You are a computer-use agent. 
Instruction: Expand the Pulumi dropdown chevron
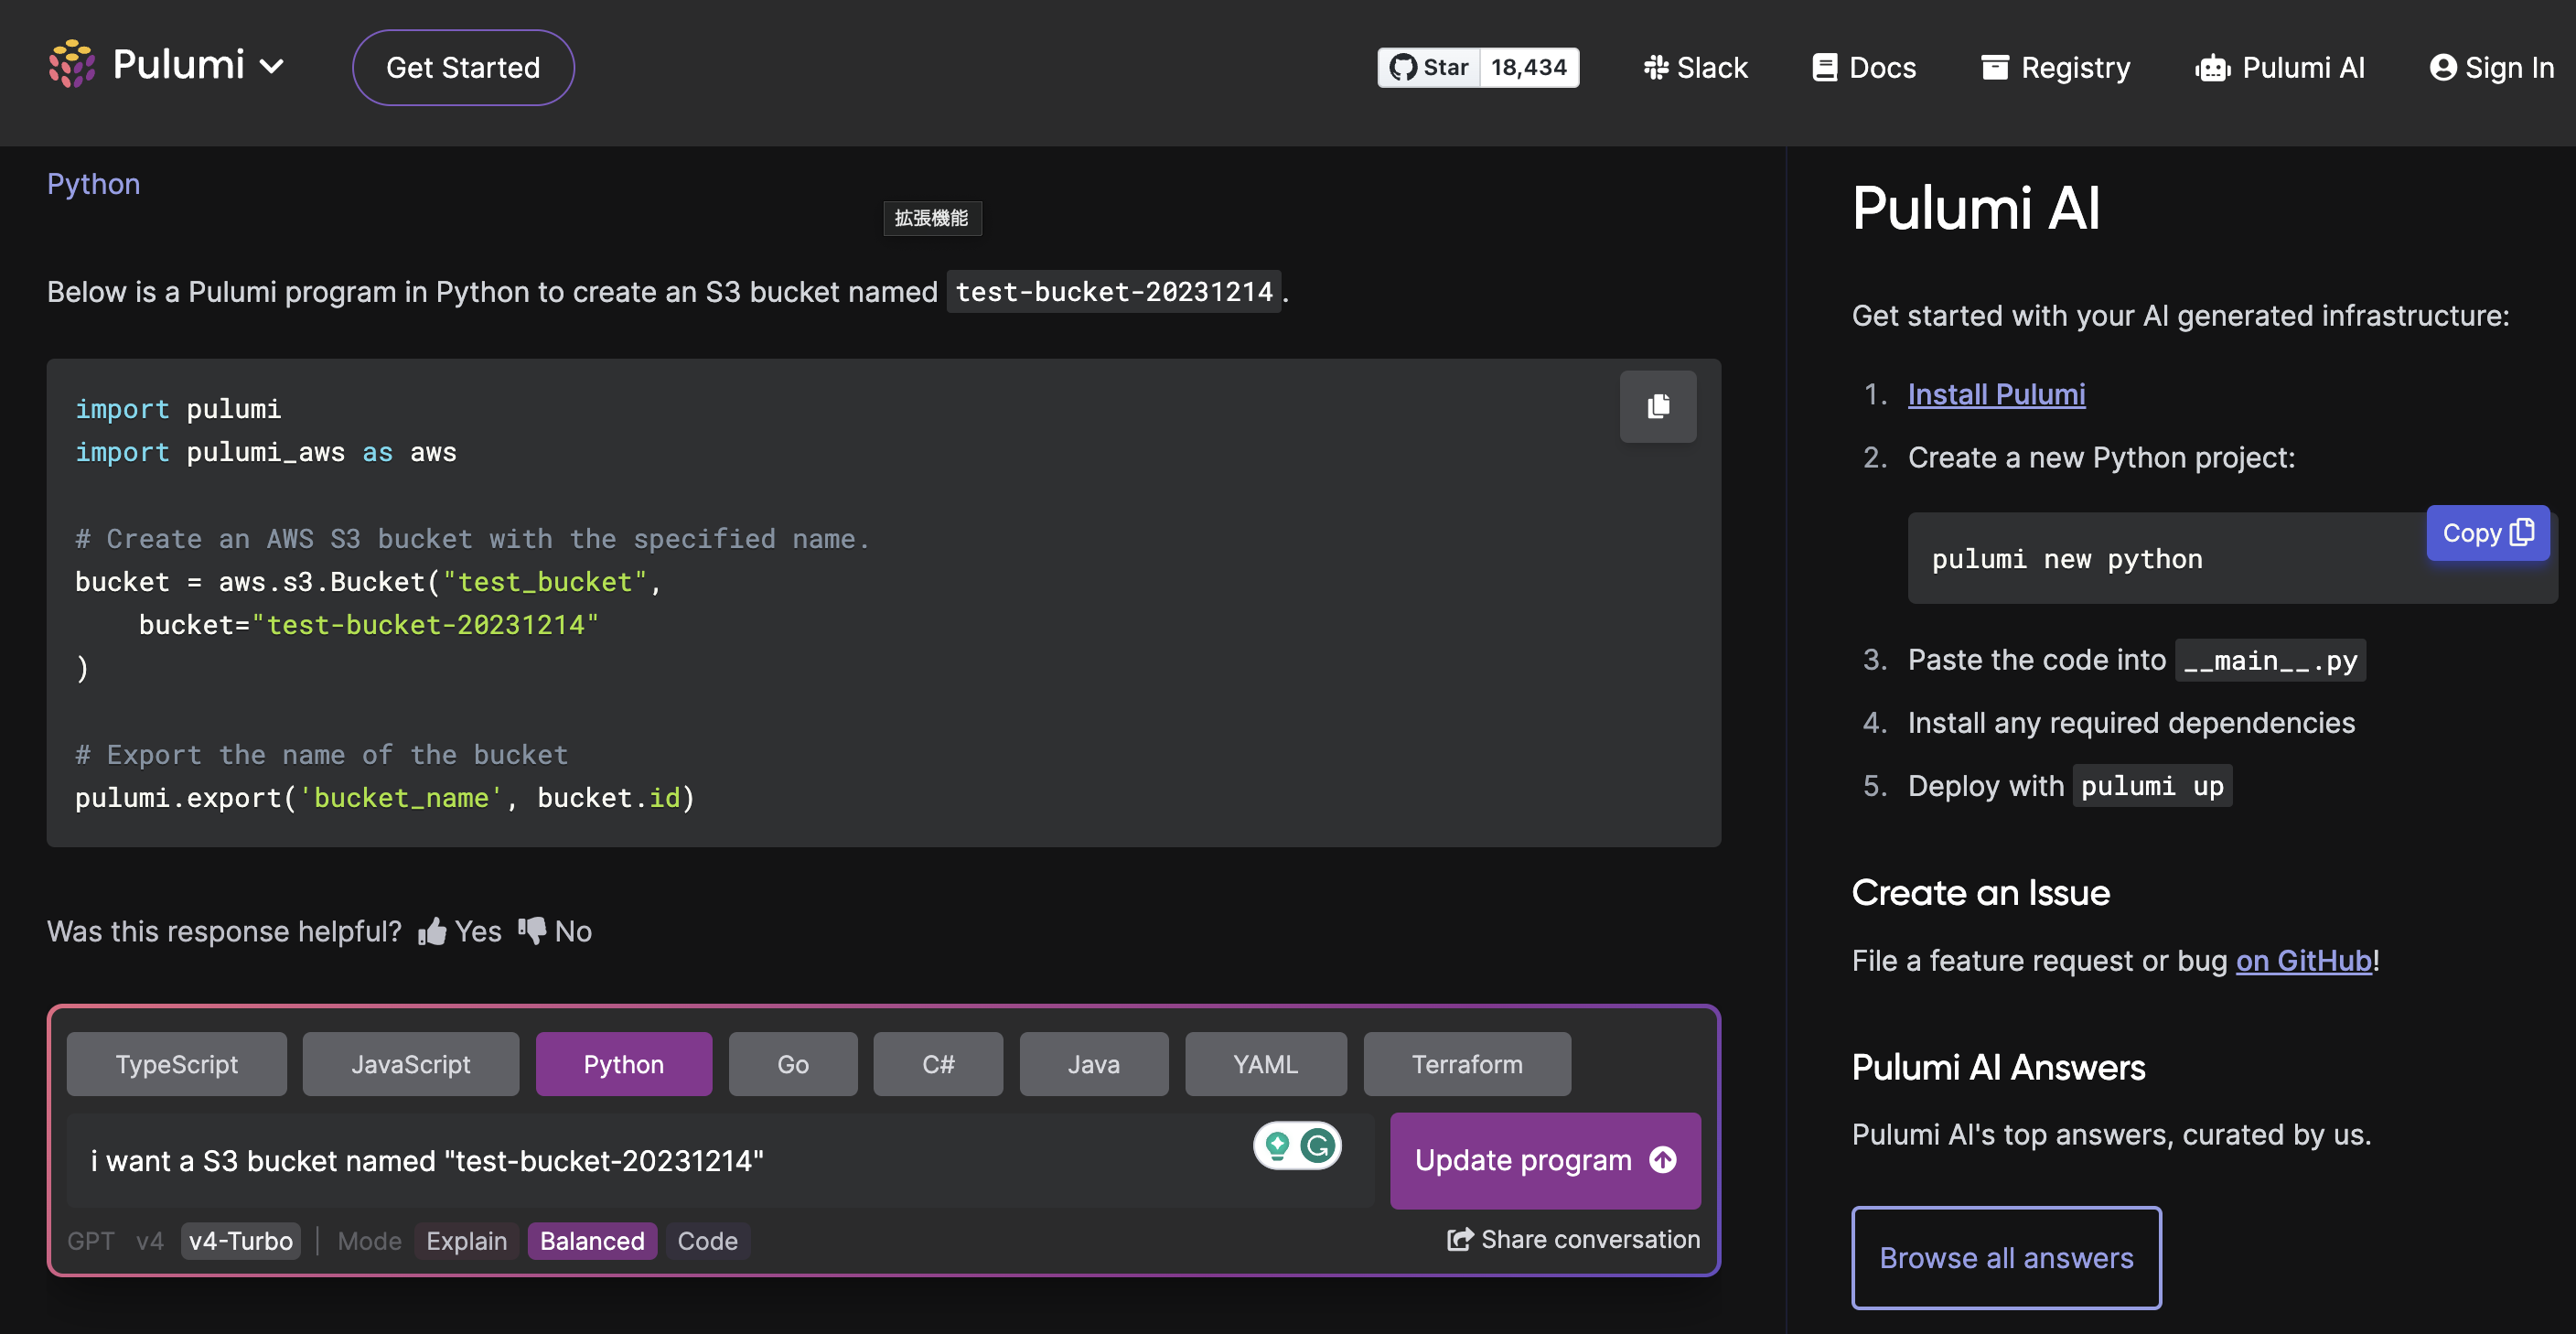(x=272, y=67)
